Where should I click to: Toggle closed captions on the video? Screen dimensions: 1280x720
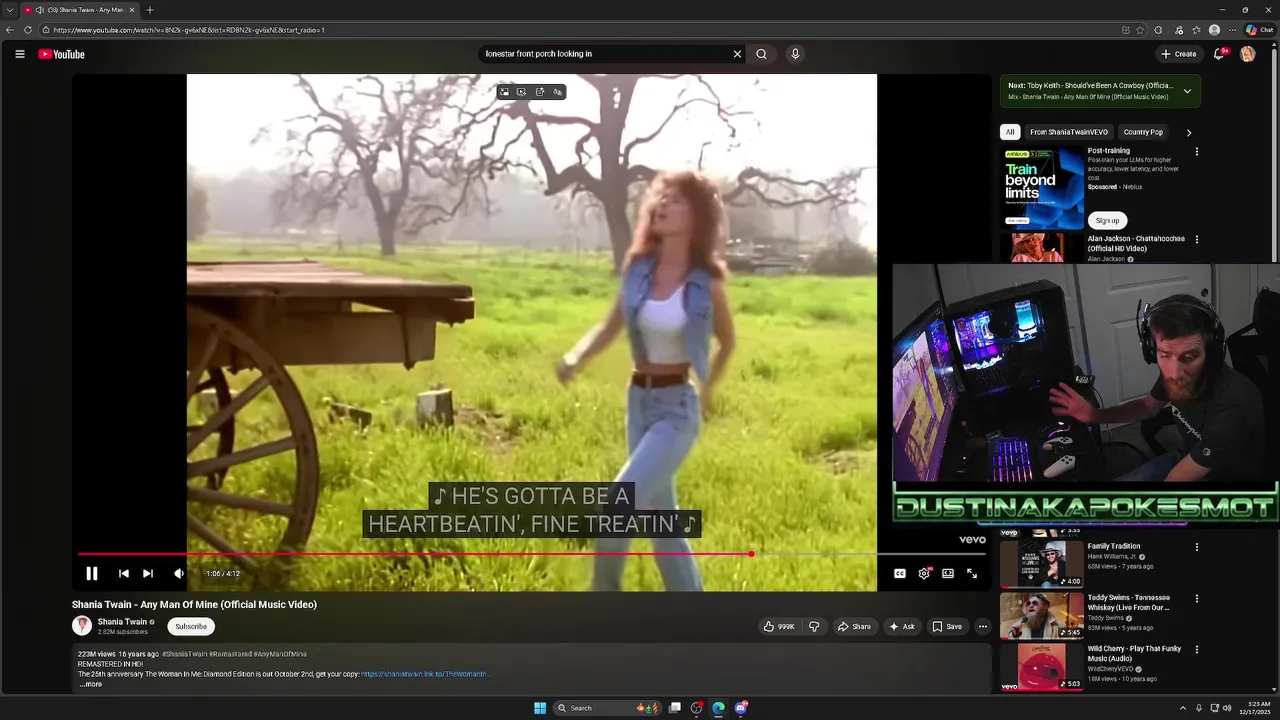pyautogui.click(x=900, y=573)
